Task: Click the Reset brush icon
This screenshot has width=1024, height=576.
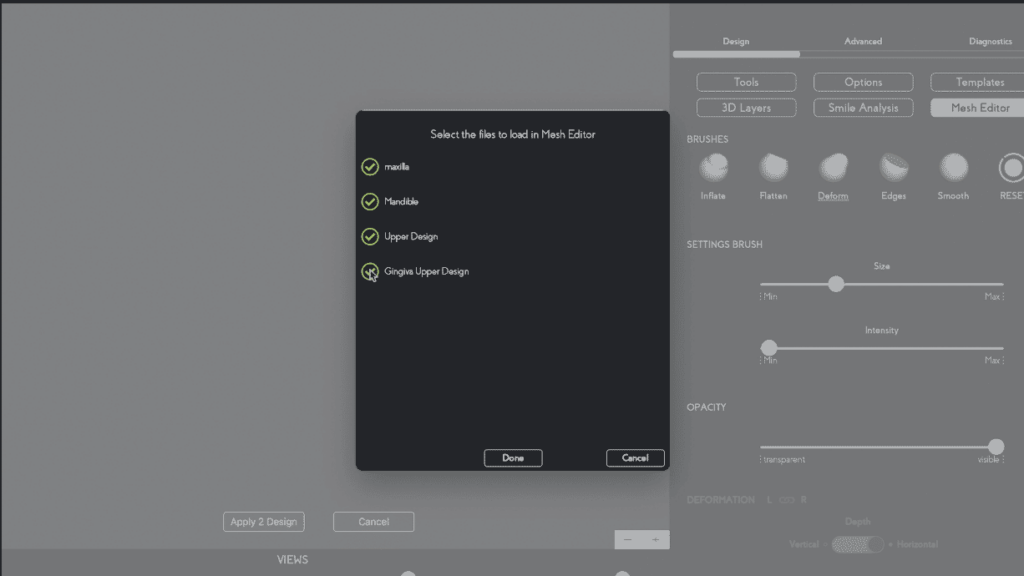Action: (x=1011, y=168)
